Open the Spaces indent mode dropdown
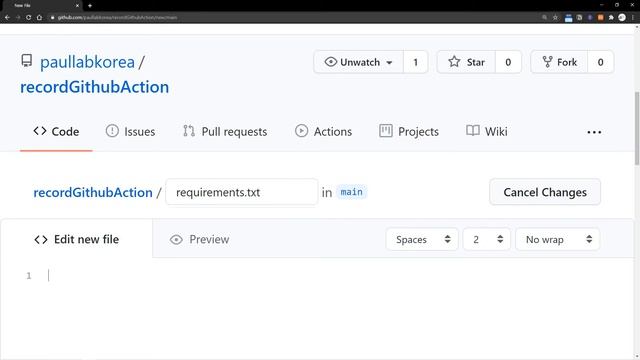The width and height of the screenshot is (640, 360). (422, 239)
